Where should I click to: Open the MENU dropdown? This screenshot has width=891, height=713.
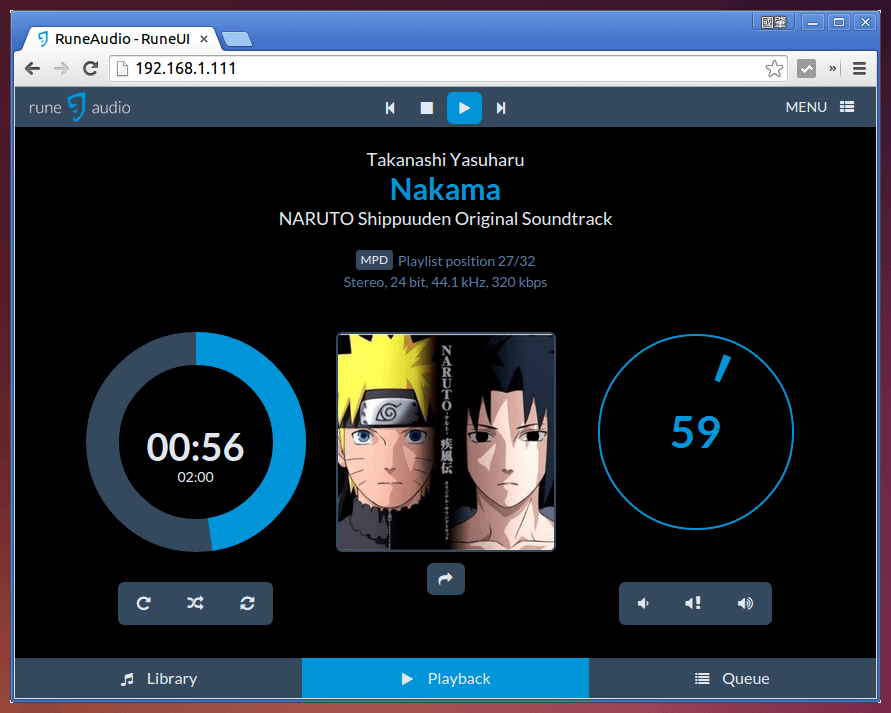(x=819, y=107)
